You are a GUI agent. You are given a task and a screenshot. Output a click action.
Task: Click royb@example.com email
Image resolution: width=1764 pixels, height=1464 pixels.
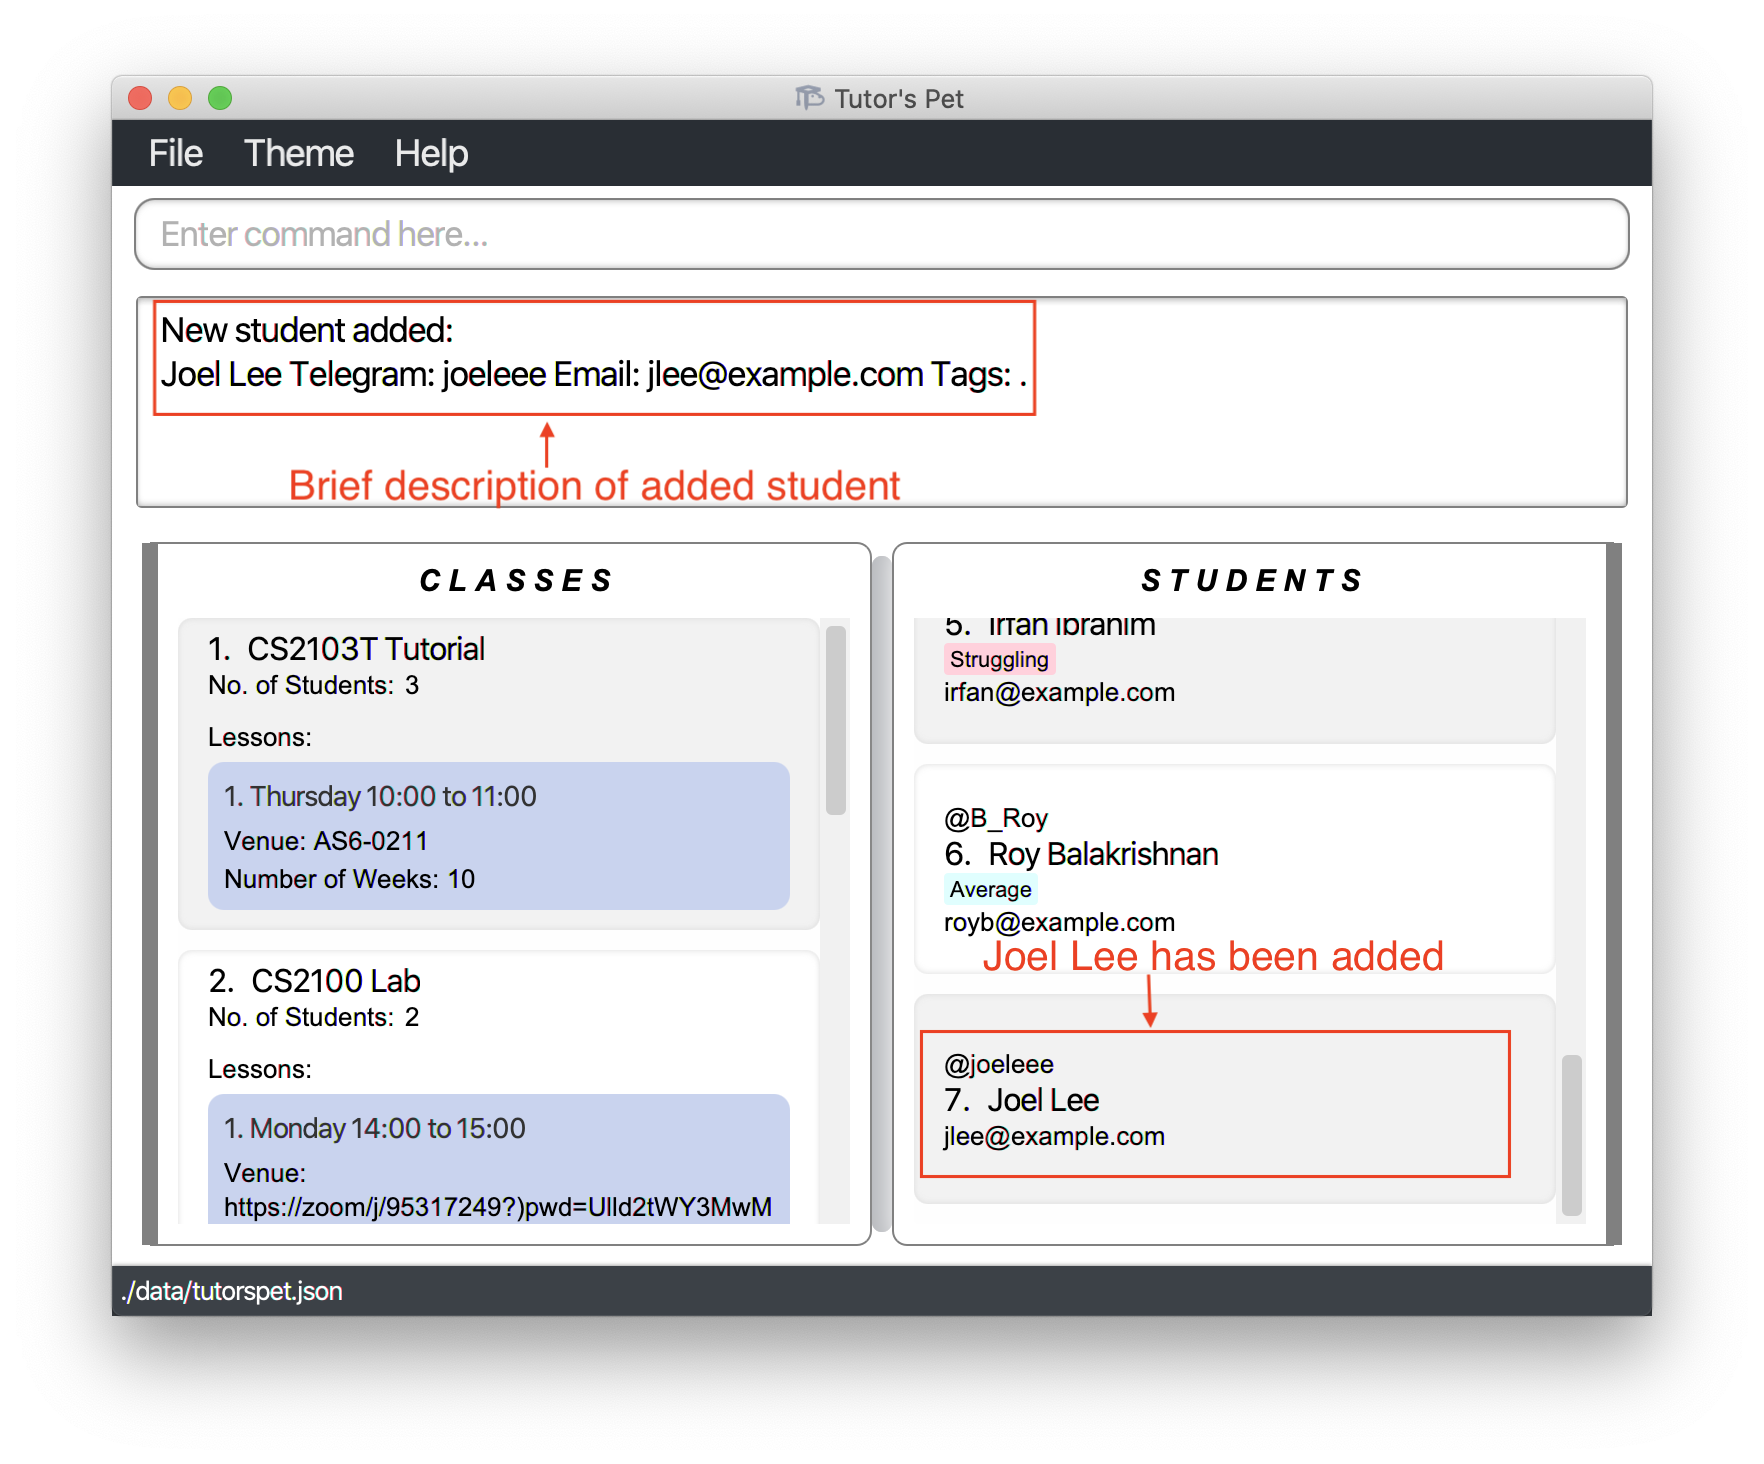point(1059,922)
